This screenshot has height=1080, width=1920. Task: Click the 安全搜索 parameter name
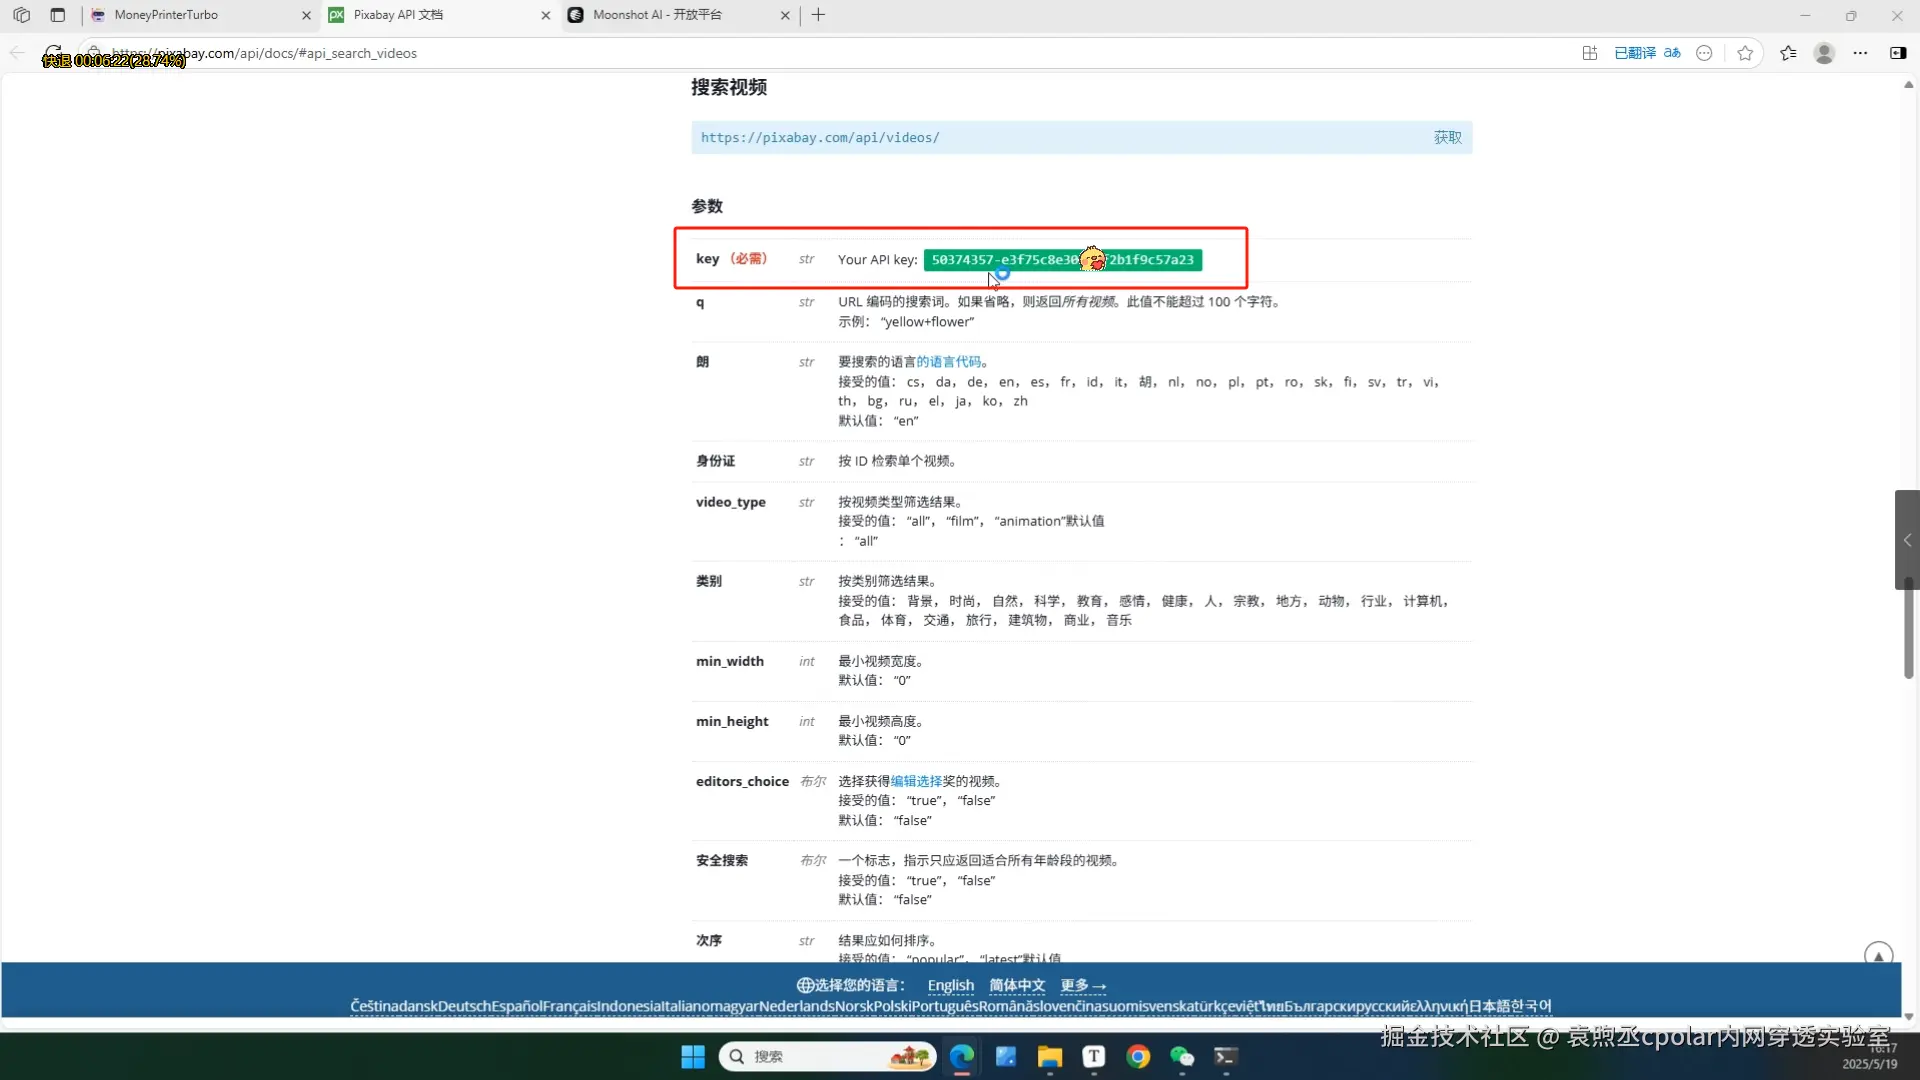coord(722,861)
